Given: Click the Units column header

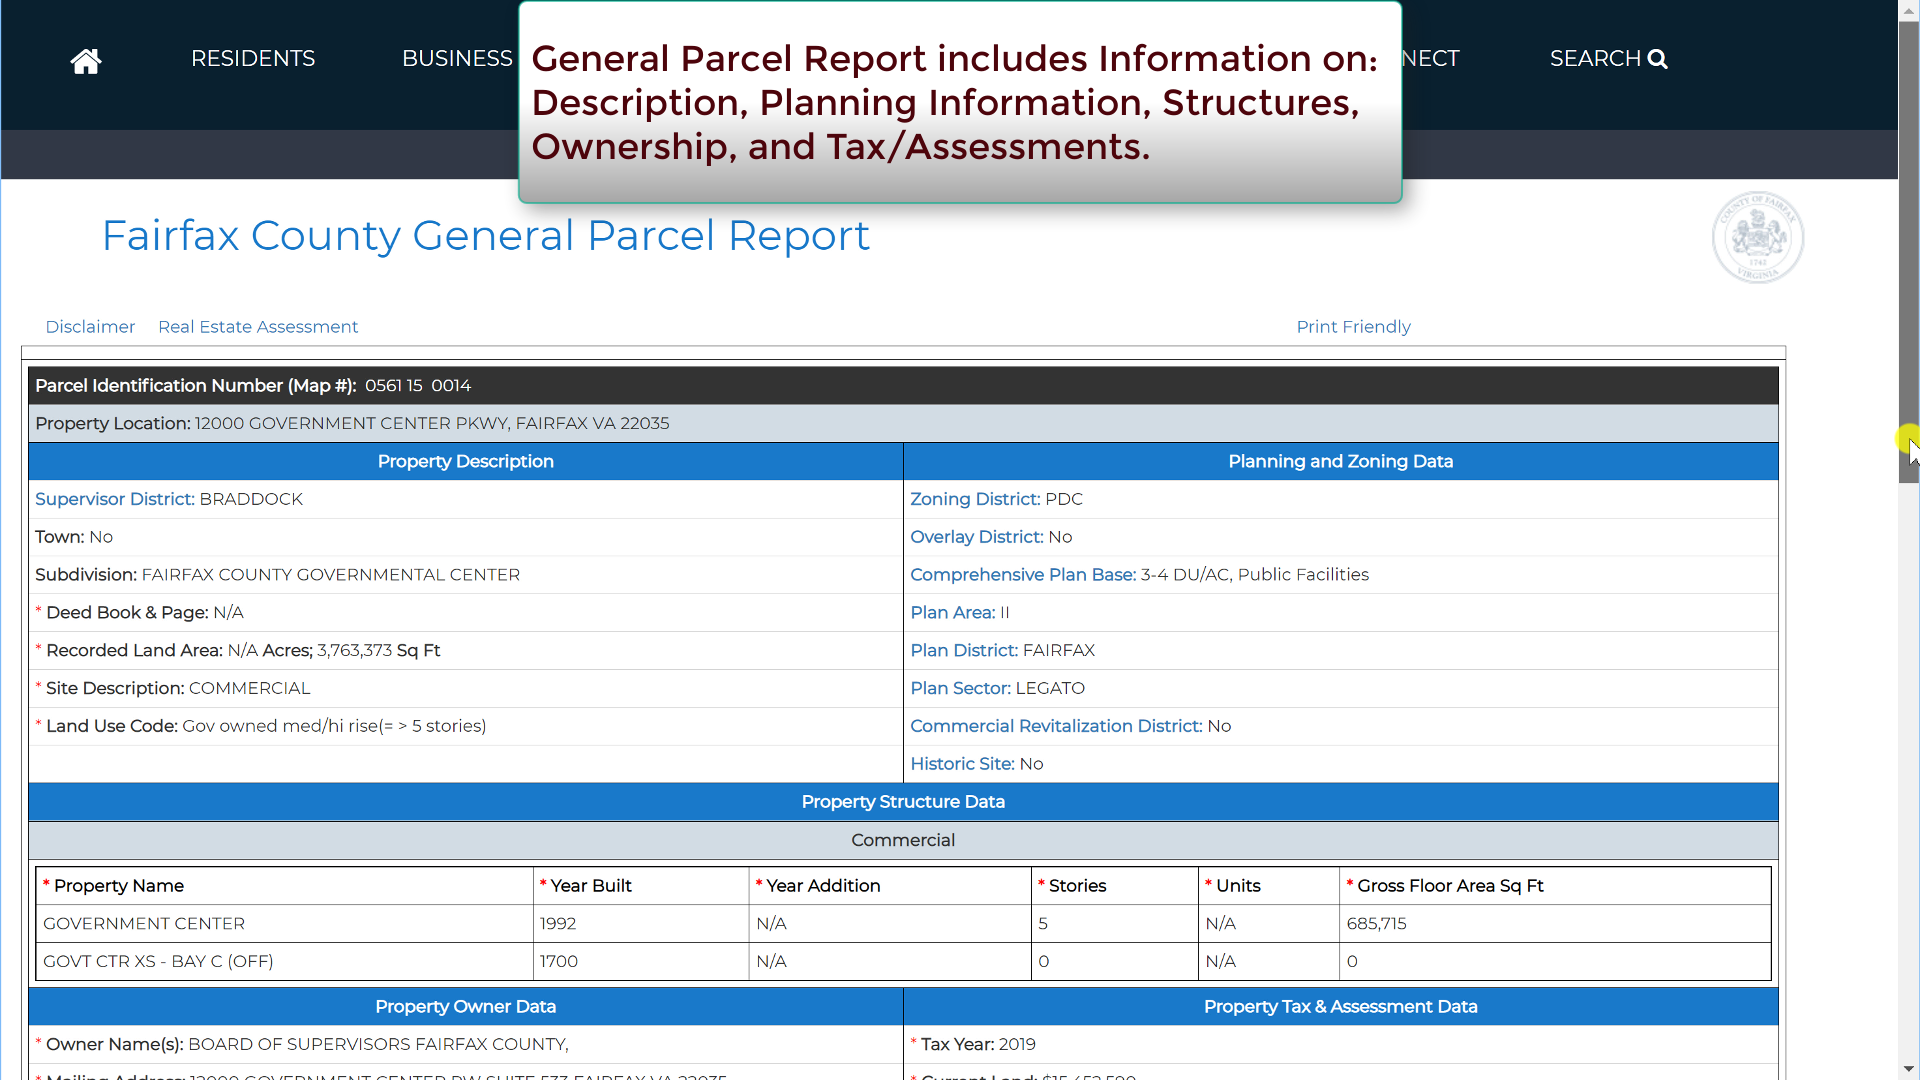Looking at the screenshot, I should [1269, 886].
